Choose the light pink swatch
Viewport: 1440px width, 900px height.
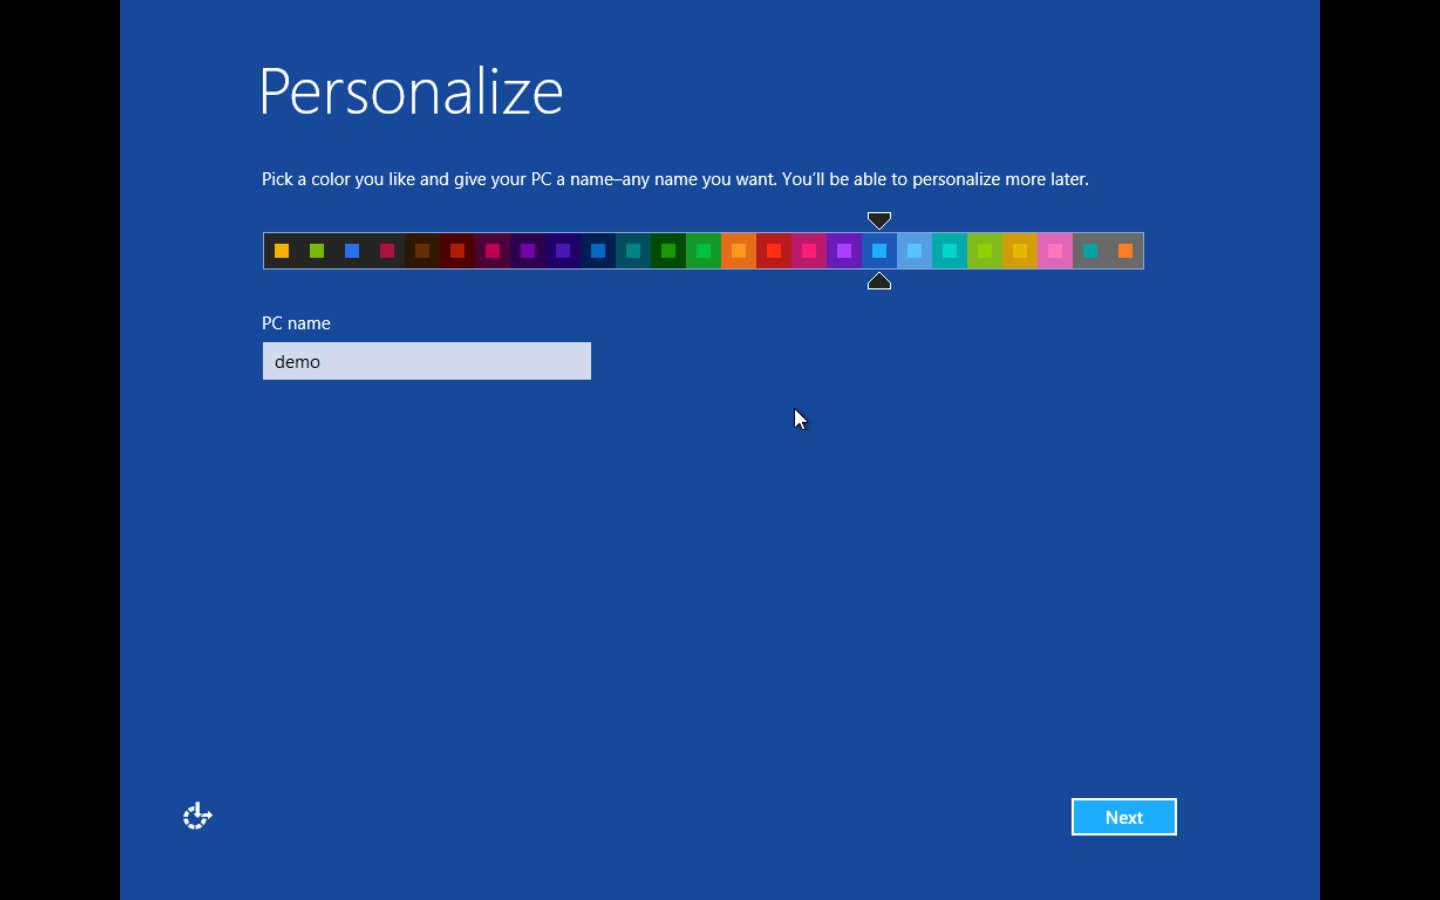pyautogui.click(x=1055, y=251)
